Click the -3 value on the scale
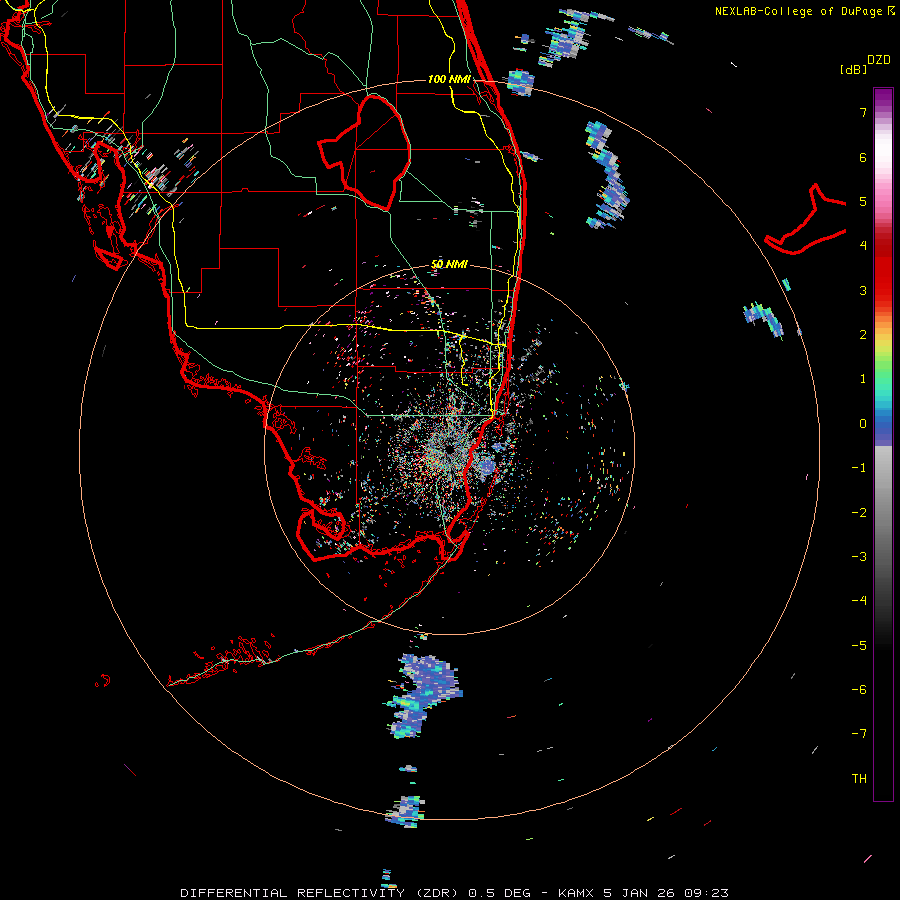This screenshot has height=900, width=900. point(859,557)
